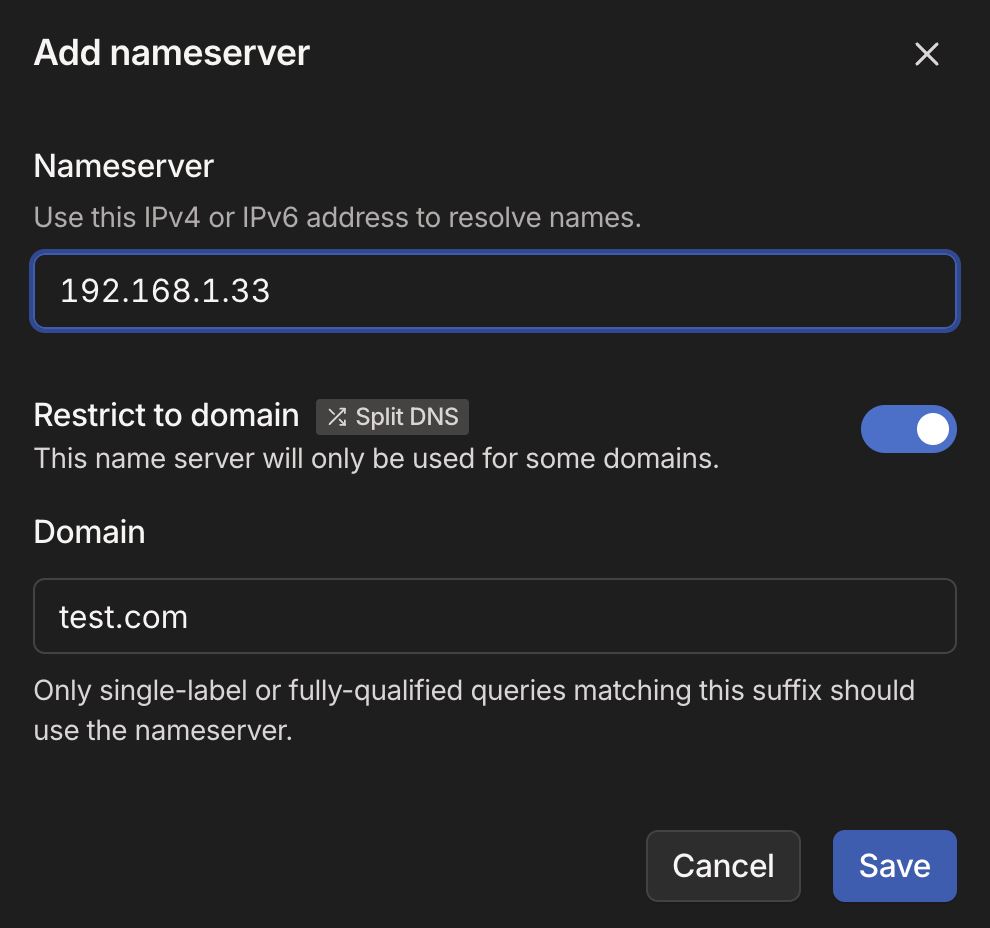
Task: Close the Add nameserver dialog
Action: point(926,54)
